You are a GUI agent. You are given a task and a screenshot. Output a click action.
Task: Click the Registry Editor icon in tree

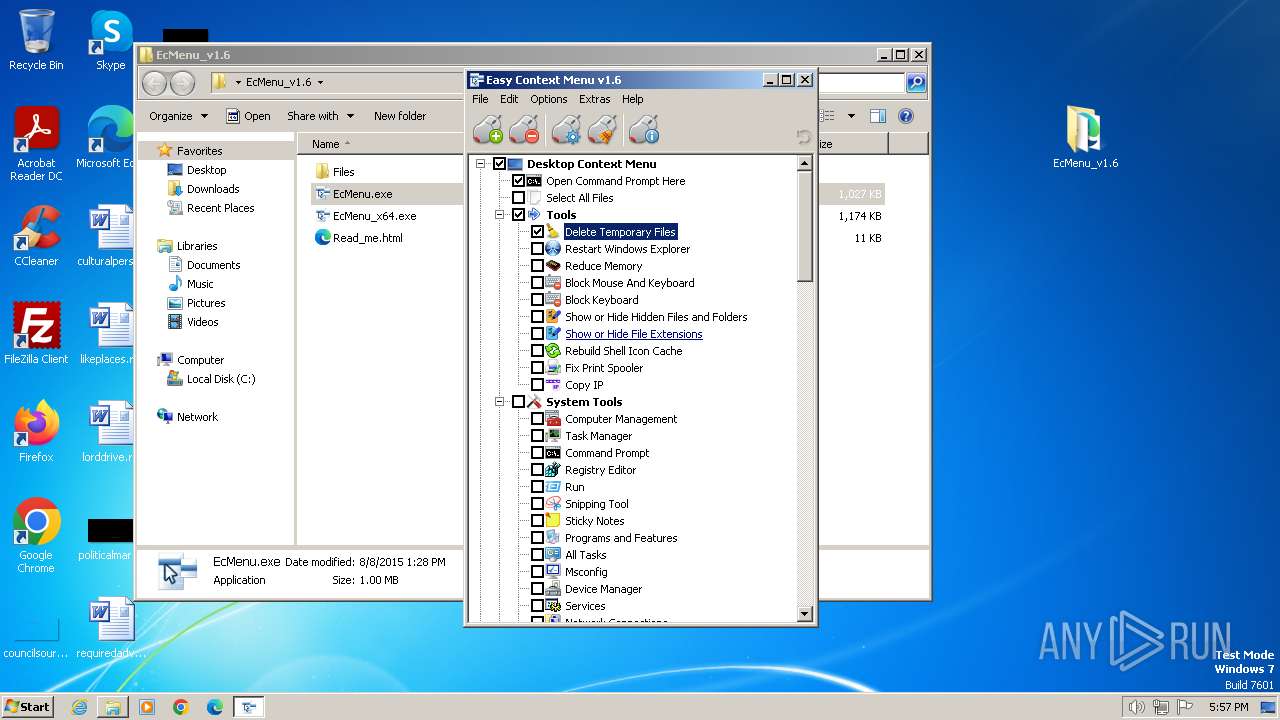553,470
